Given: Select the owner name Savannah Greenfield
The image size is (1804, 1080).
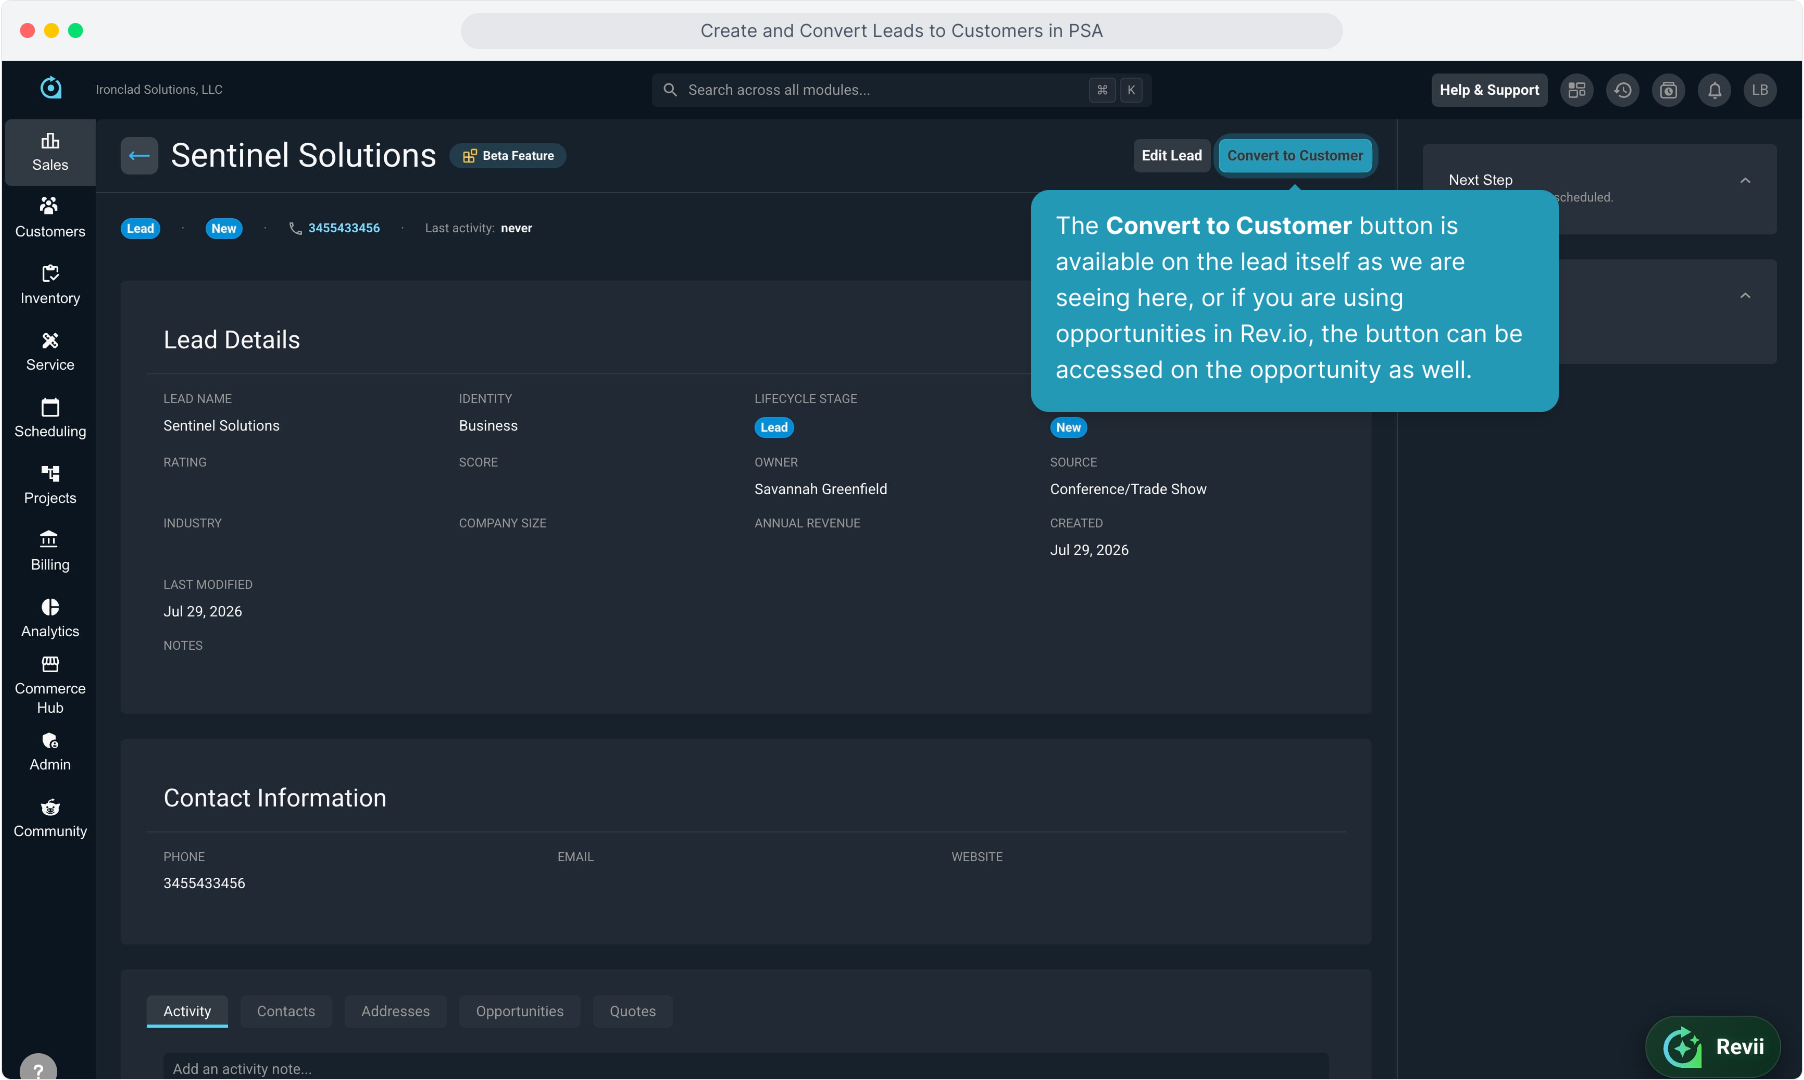Looking at the screenshot, I should [x=821, y=489].
